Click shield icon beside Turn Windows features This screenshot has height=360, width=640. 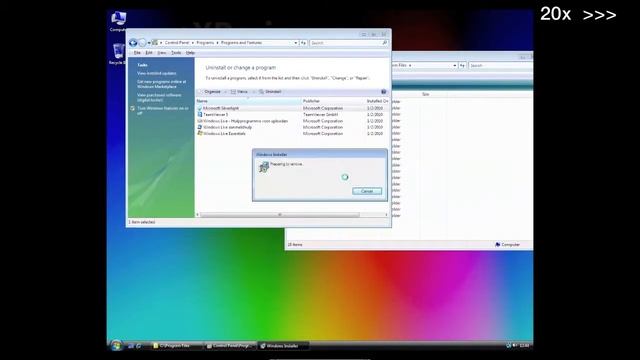coord(133,109)
